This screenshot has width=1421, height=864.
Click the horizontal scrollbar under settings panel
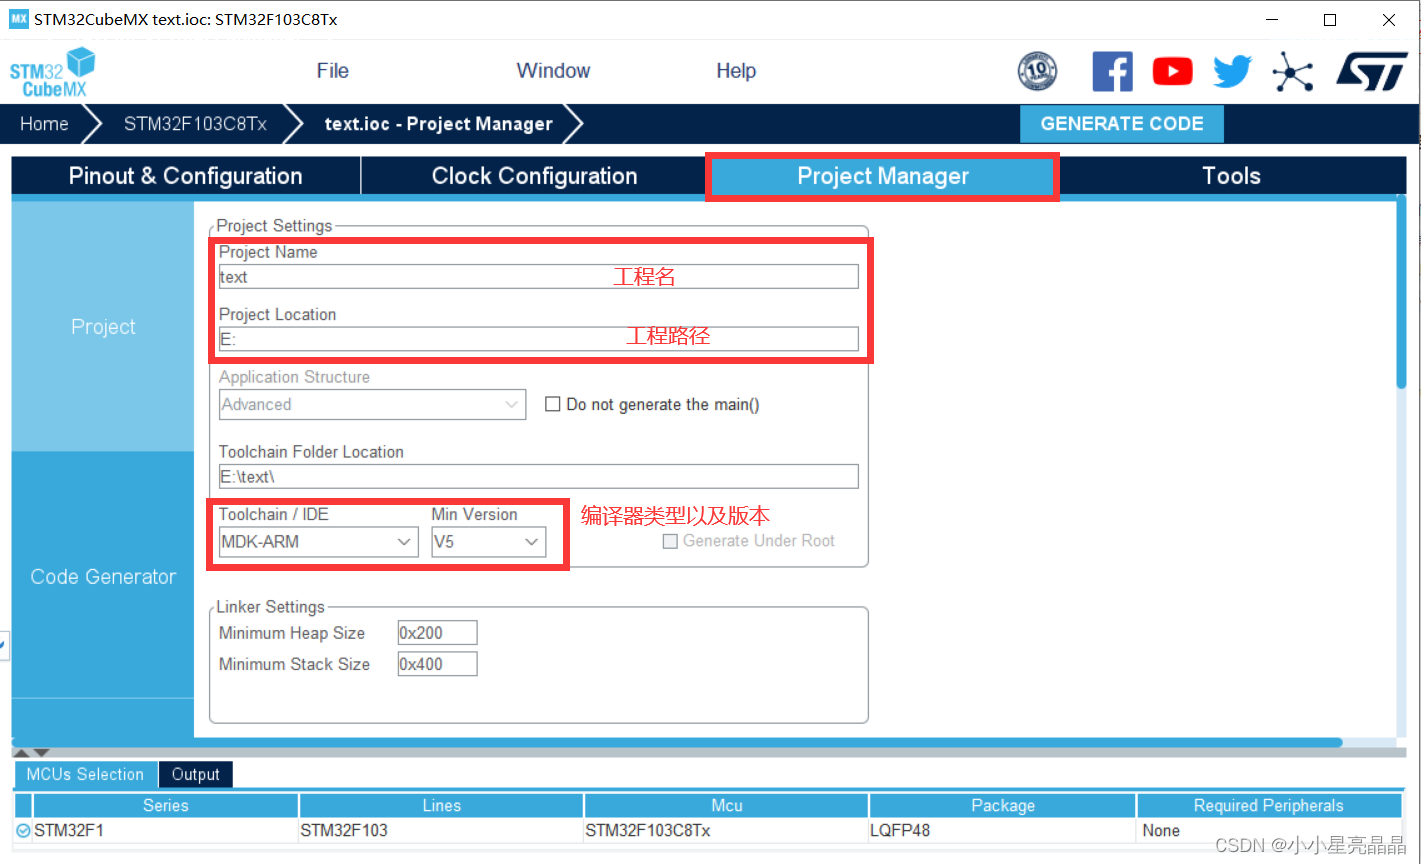pos(677,743)
